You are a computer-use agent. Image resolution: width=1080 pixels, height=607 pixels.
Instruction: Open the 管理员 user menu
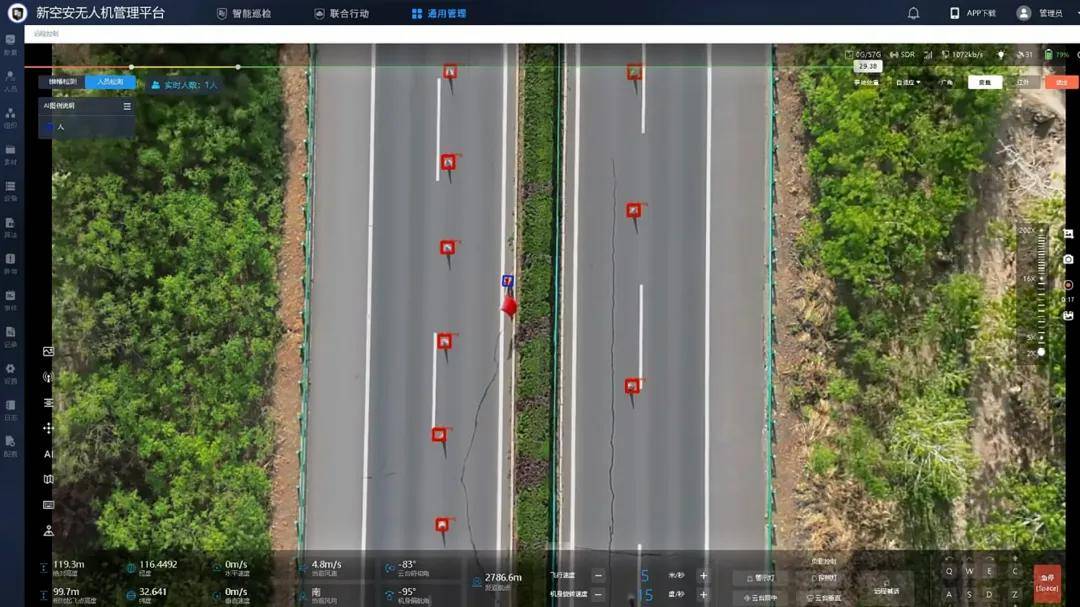click(1040, 13)
